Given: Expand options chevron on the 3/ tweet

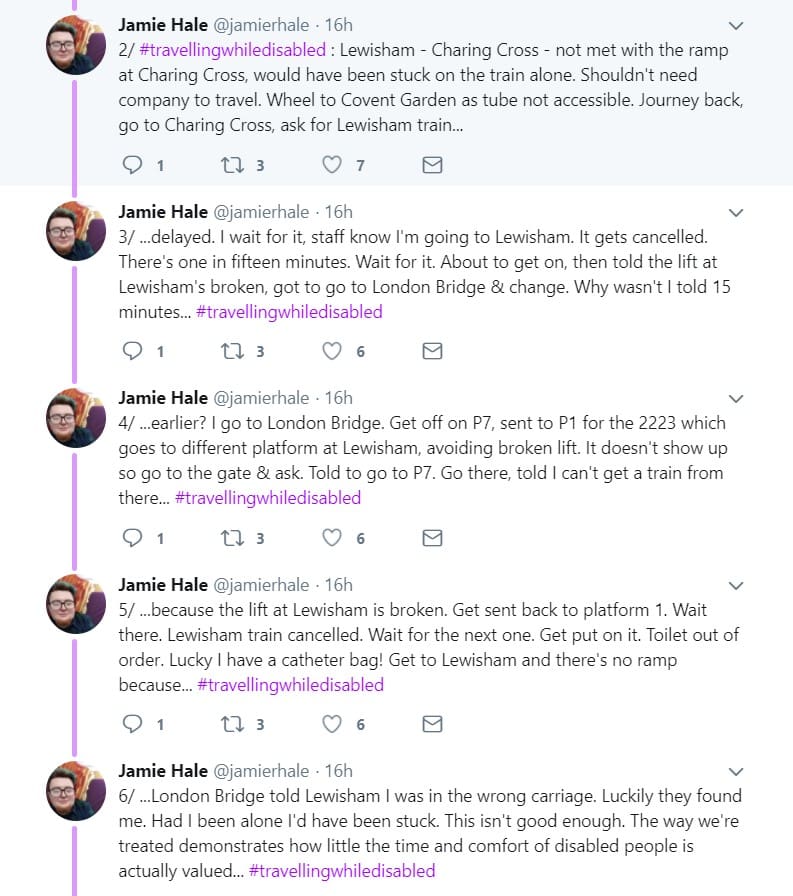Looking at the screenshot, I should pos(736,213).
